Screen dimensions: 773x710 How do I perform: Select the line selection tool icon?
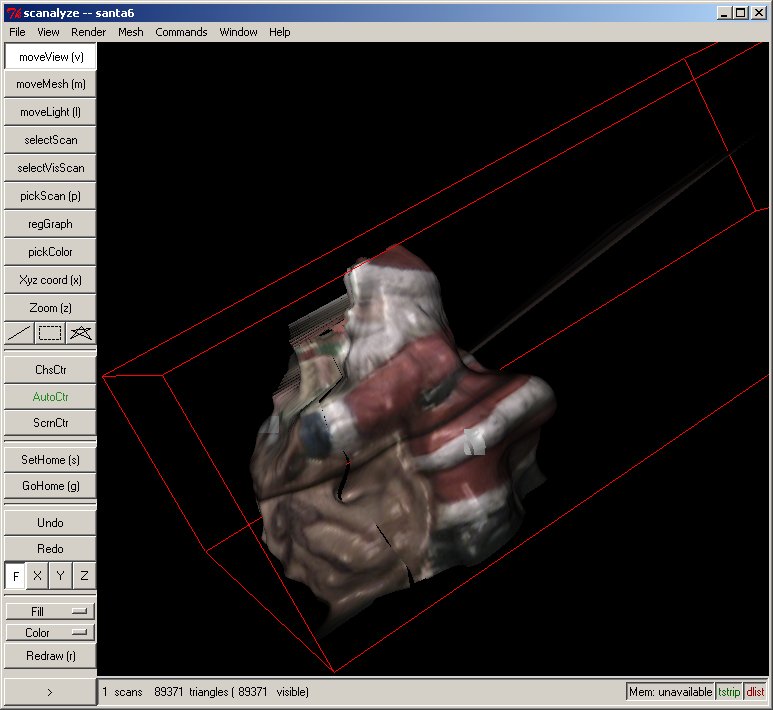click(19, 333)
